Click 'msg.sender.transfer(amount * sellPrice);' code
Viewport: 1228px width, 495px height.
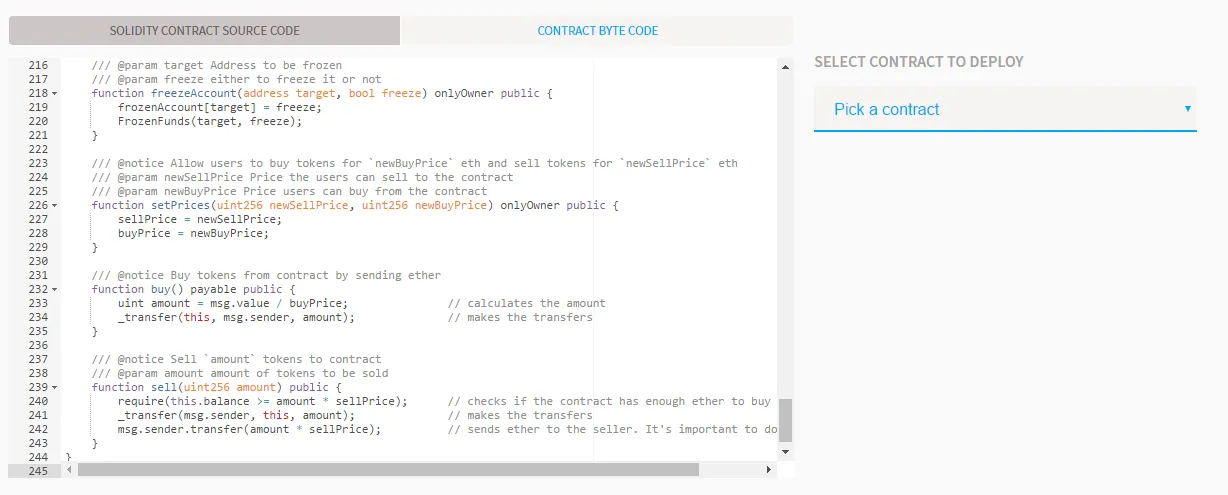click(250, 429)
